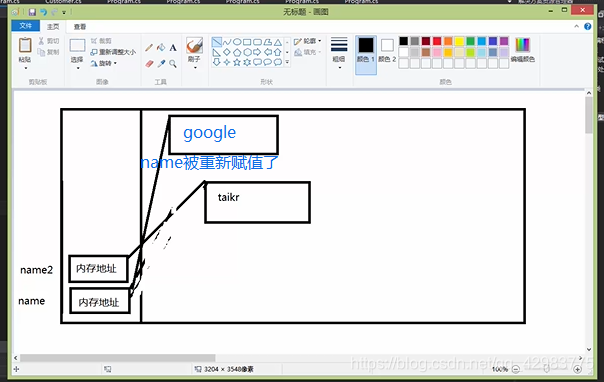The height and width of the screenshot is (382, 604).
Task: Open Brushes (刷子) dropdown arrow
Action: tap(195, 68)
